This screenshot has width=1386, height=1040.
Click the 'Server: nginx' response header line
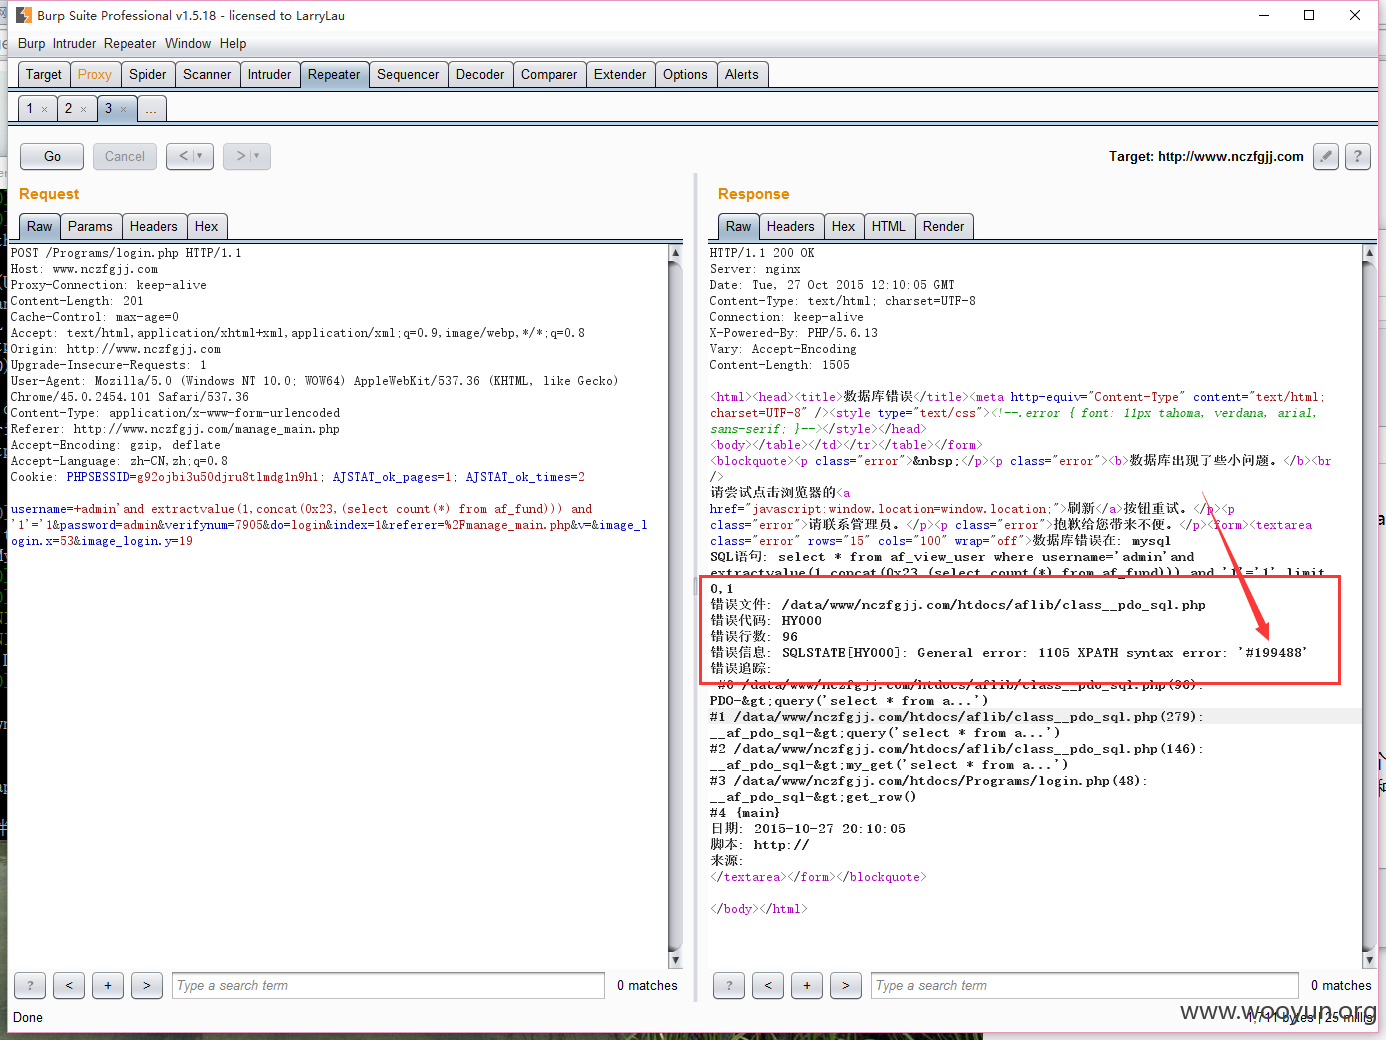click(x=755, y=269)
